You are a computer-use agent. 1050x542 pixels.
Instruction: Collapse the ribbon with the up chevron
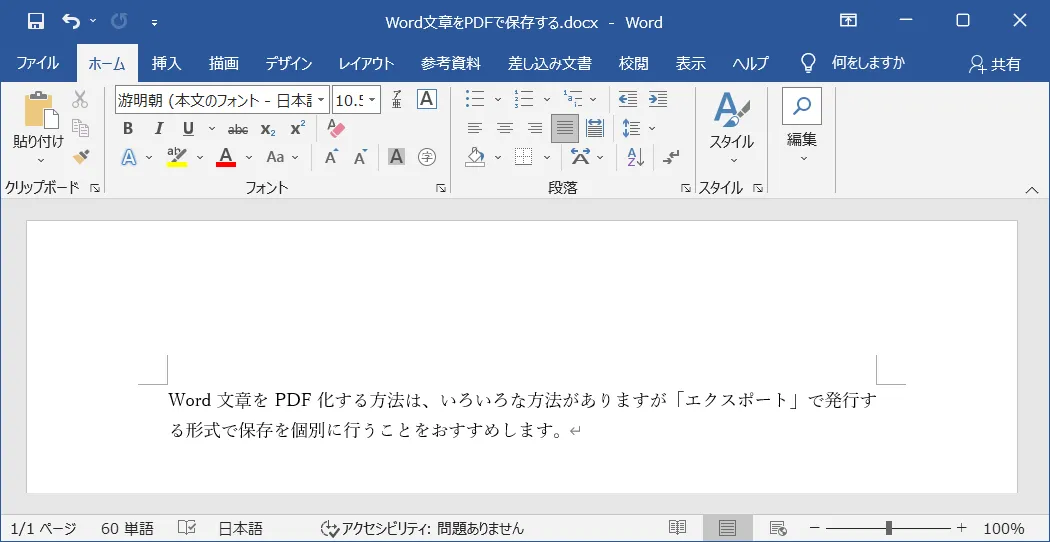1032,190
